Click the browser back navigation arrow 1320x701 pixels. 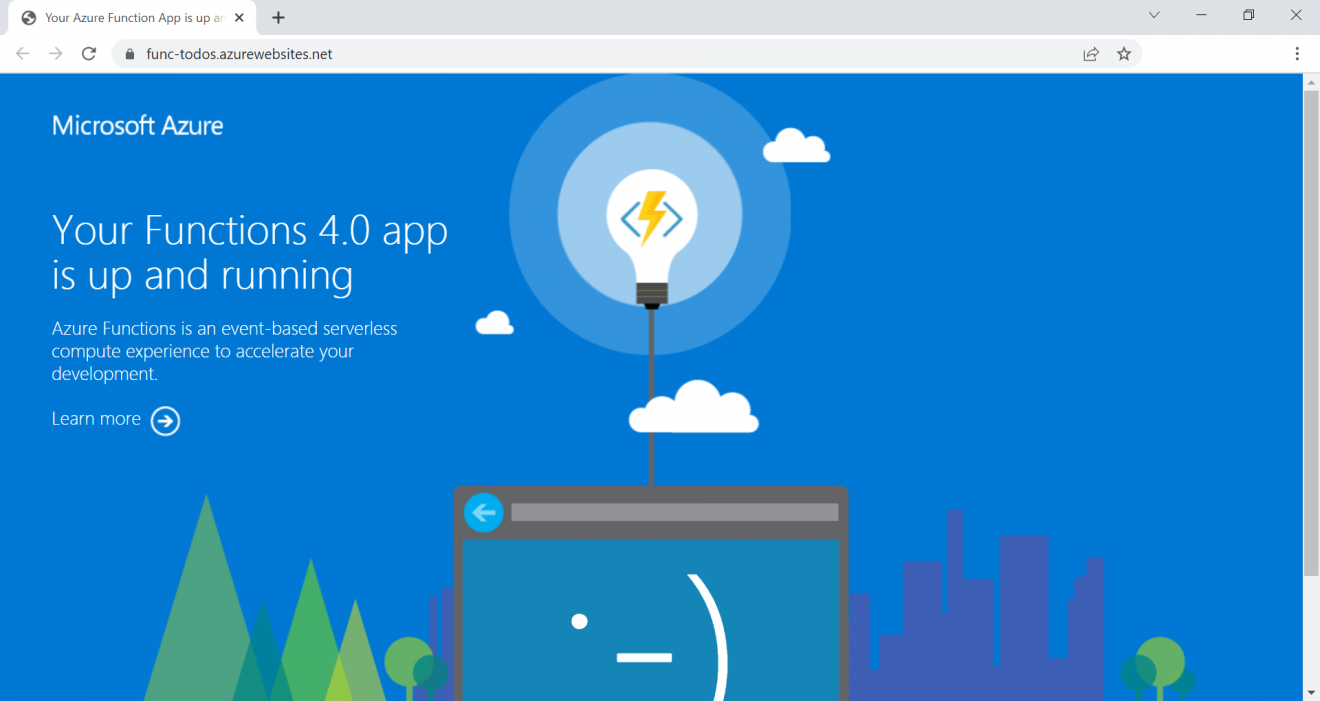click(22, 54)
